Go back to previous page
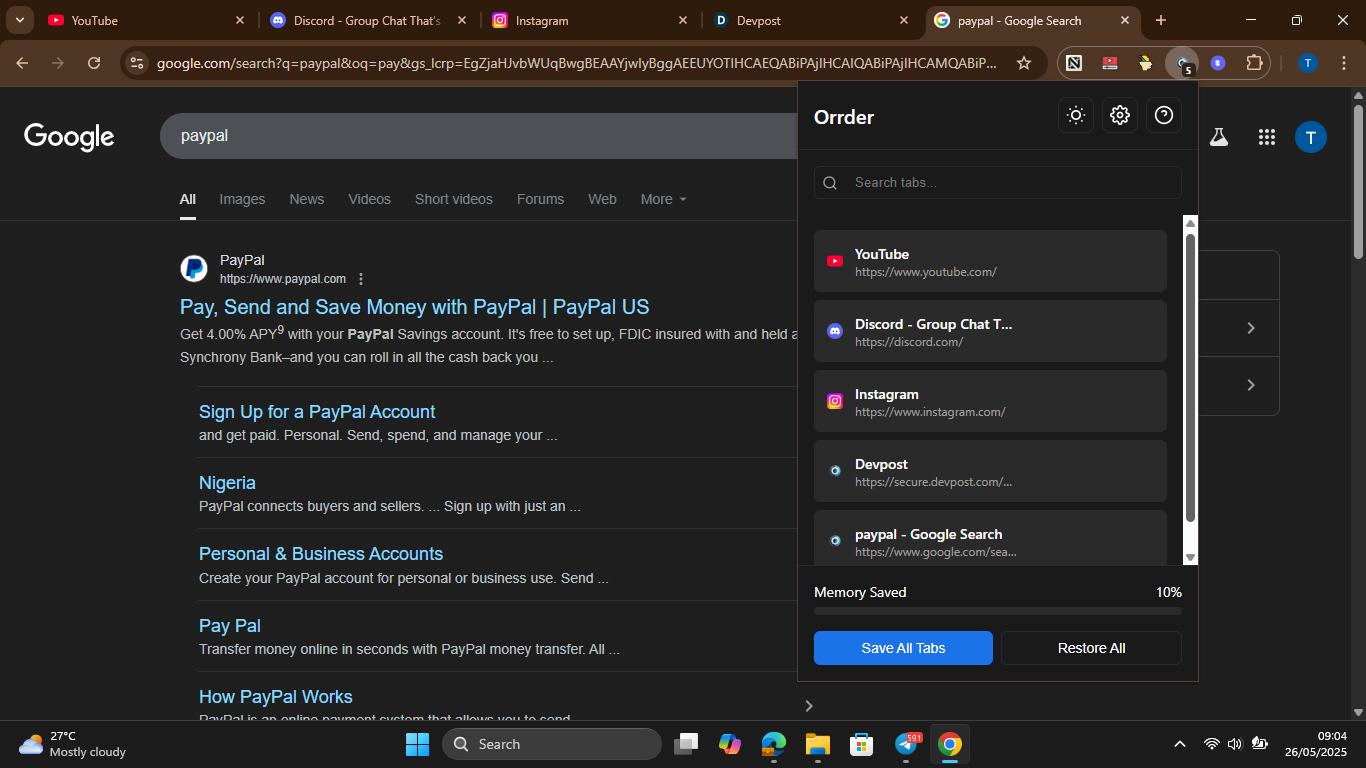 tap(22, 63)
